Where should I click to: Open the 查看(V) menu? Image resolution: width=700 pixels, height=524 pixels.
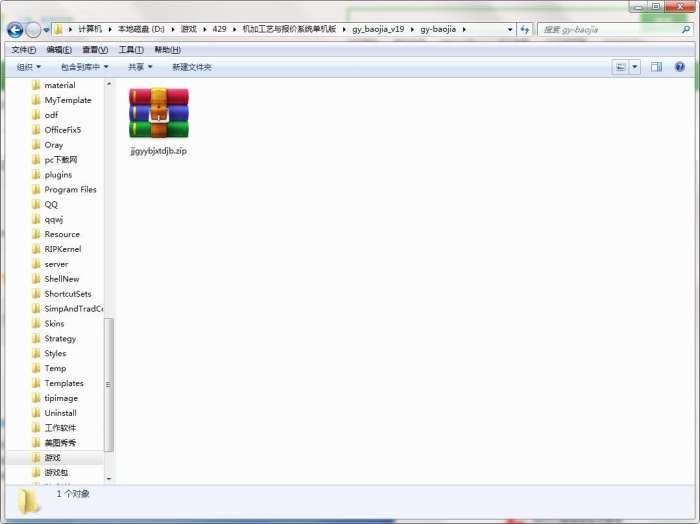(x=95, y=50)
